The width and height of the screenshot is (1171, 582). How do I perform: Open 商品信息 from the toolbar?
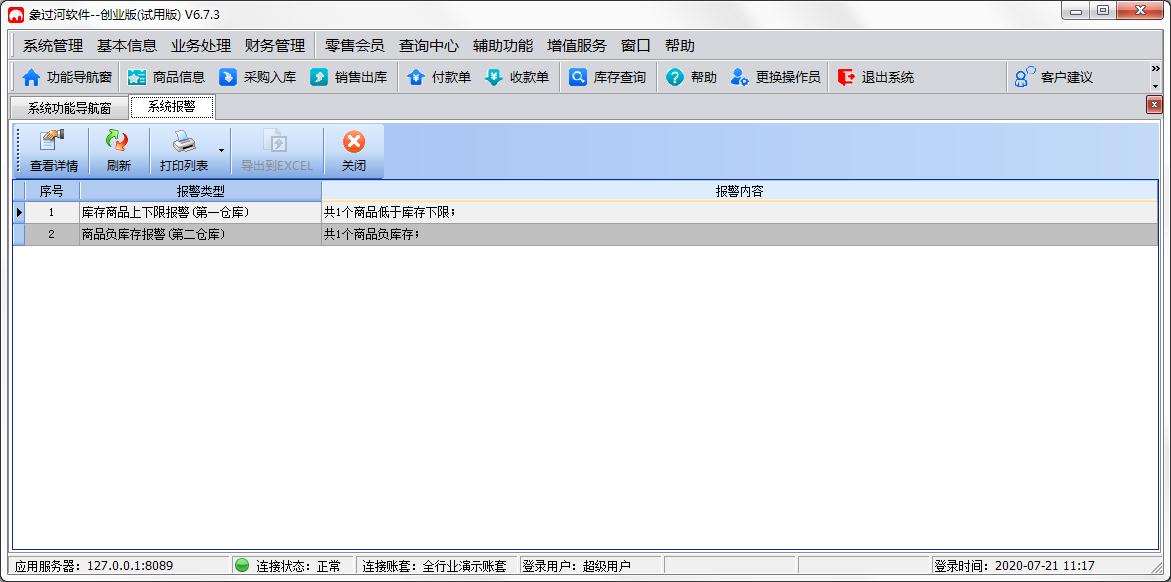tap(172, 76)
